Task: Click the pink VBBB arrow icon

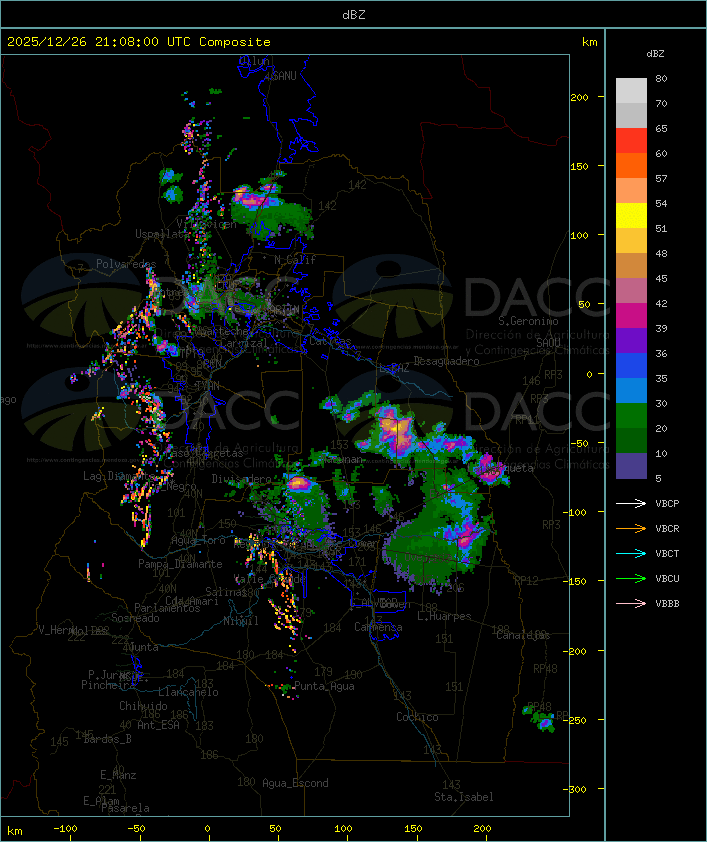Action: point(631,604)
